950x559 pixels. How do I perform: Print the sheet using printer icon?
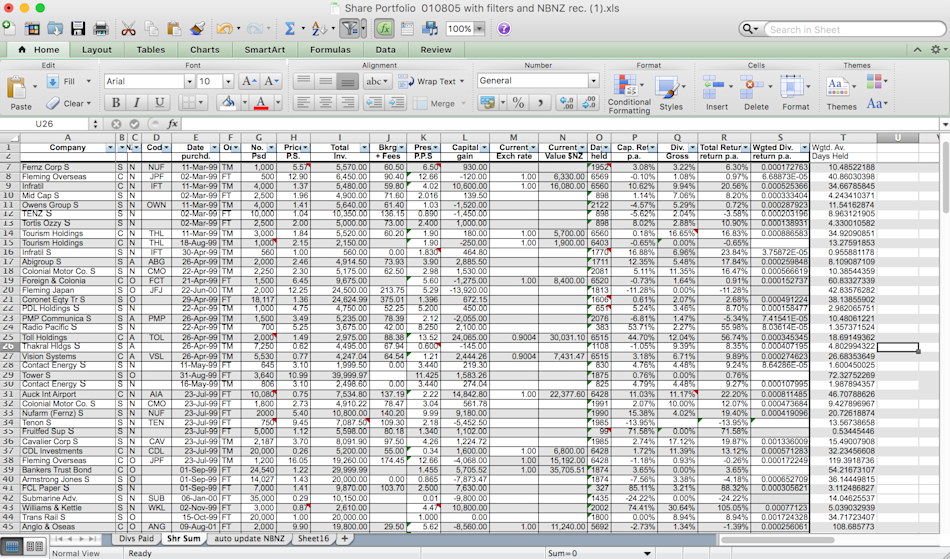[101, 28]
